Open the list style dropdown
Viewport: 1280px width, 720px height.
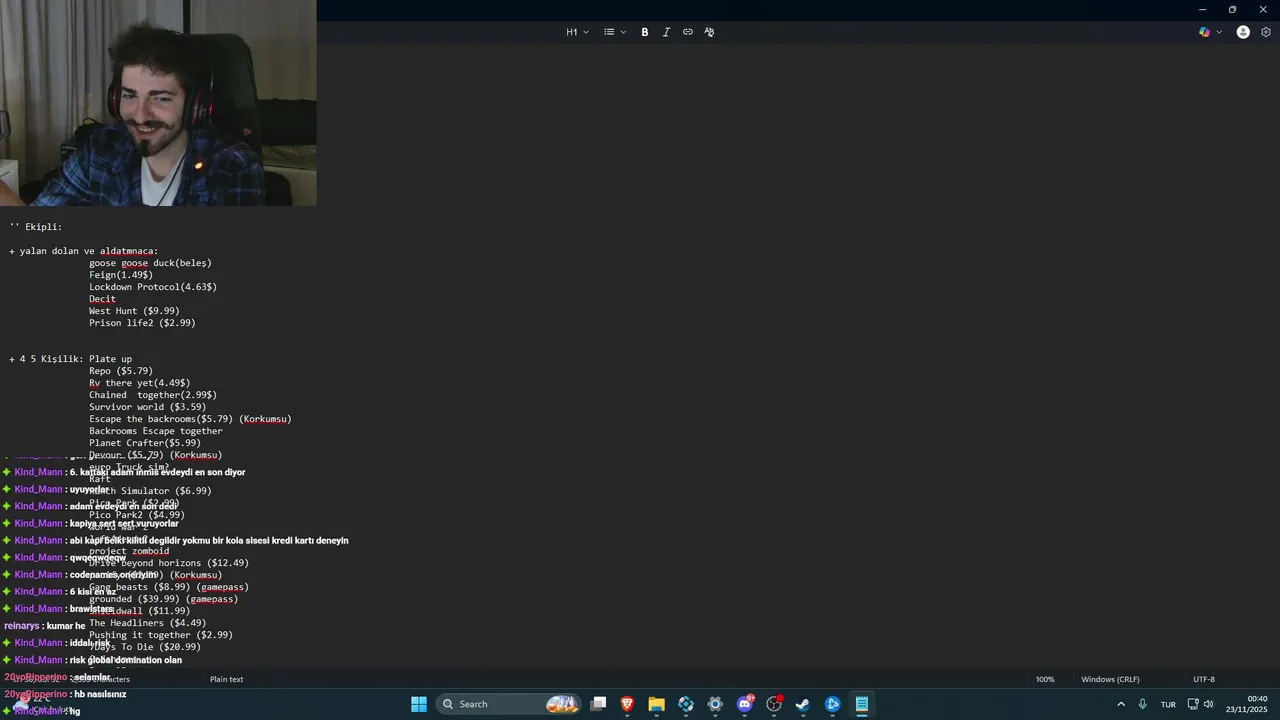(x=614, y=32)
